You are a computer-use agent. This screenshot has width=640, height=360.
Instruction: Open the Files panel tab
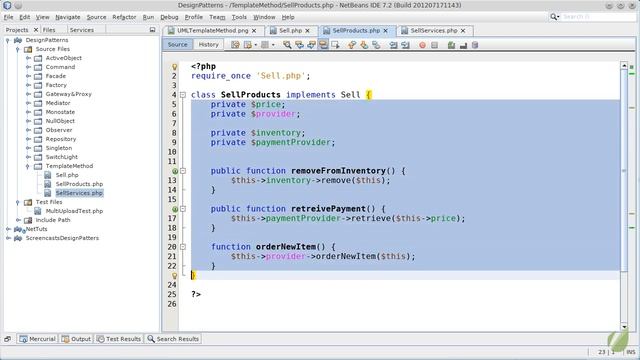click(x=49, y=30)
